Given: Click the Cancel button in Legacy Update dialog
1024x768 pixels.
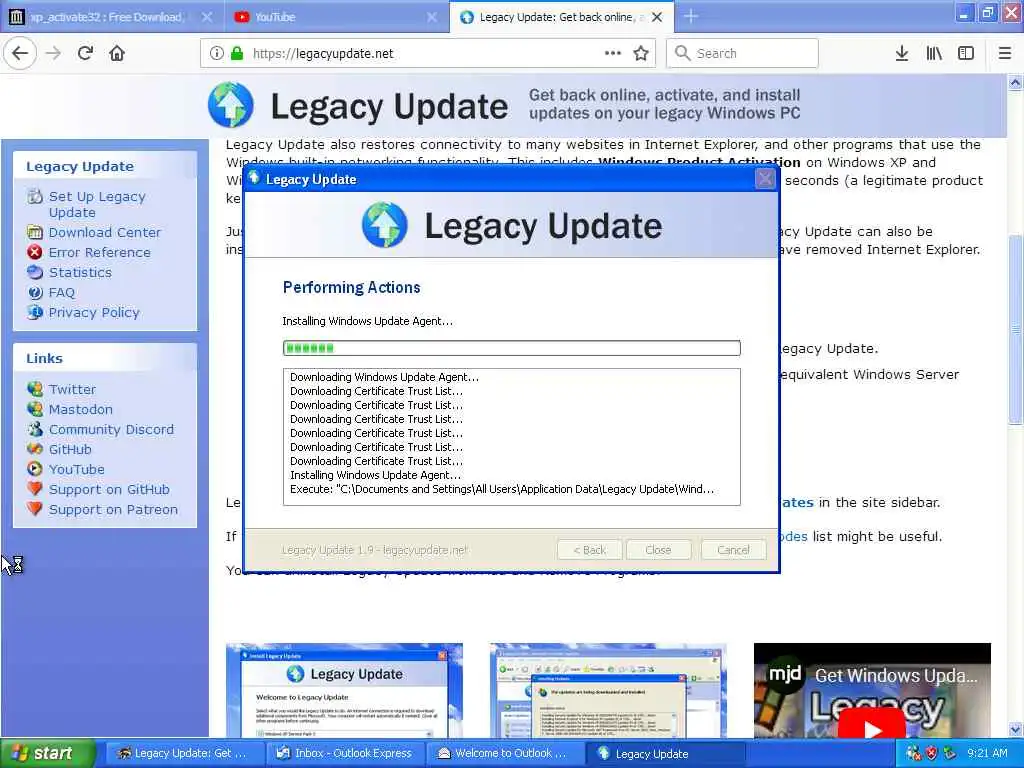Looking at the screenshot, I should click(733, 550).
